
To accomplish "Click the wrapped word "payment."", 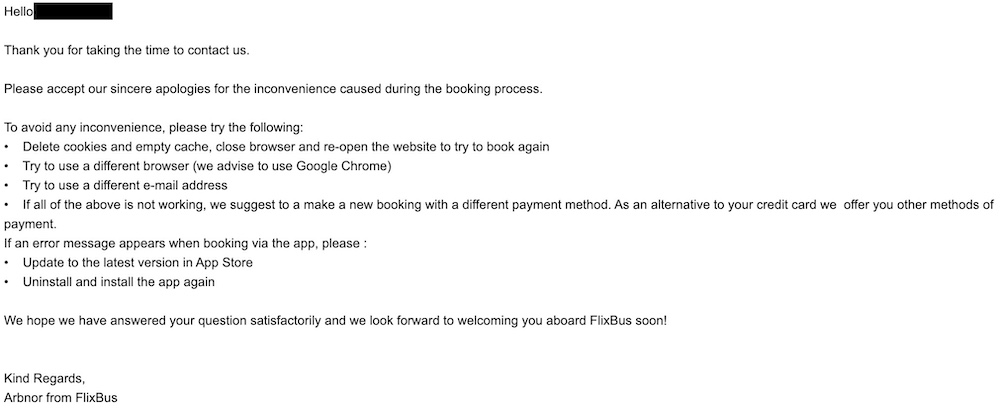I will point(31,225).
